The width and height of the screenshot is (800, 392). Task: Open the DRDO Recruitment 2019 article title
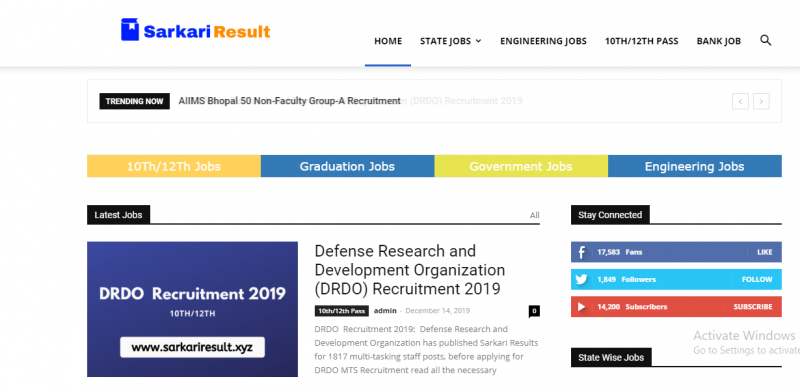410,270
